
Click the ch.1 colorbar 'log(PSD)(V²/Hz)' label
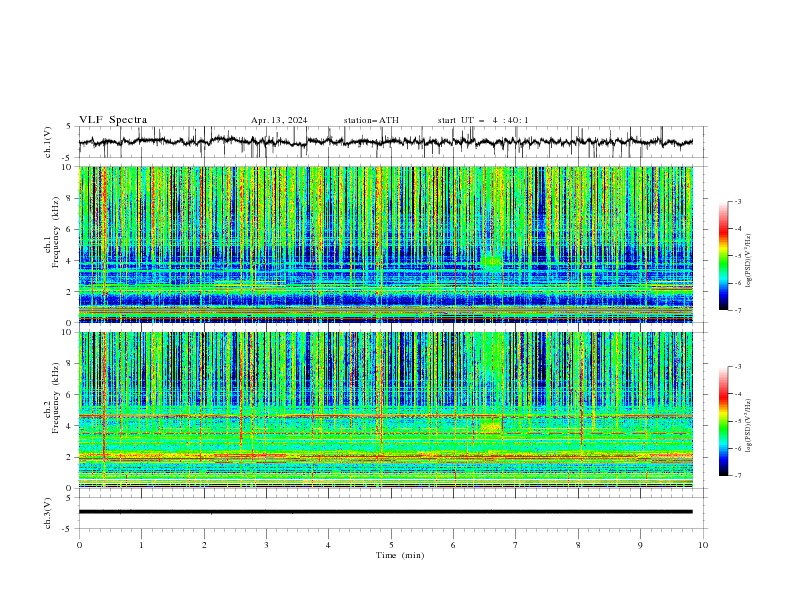748,261
